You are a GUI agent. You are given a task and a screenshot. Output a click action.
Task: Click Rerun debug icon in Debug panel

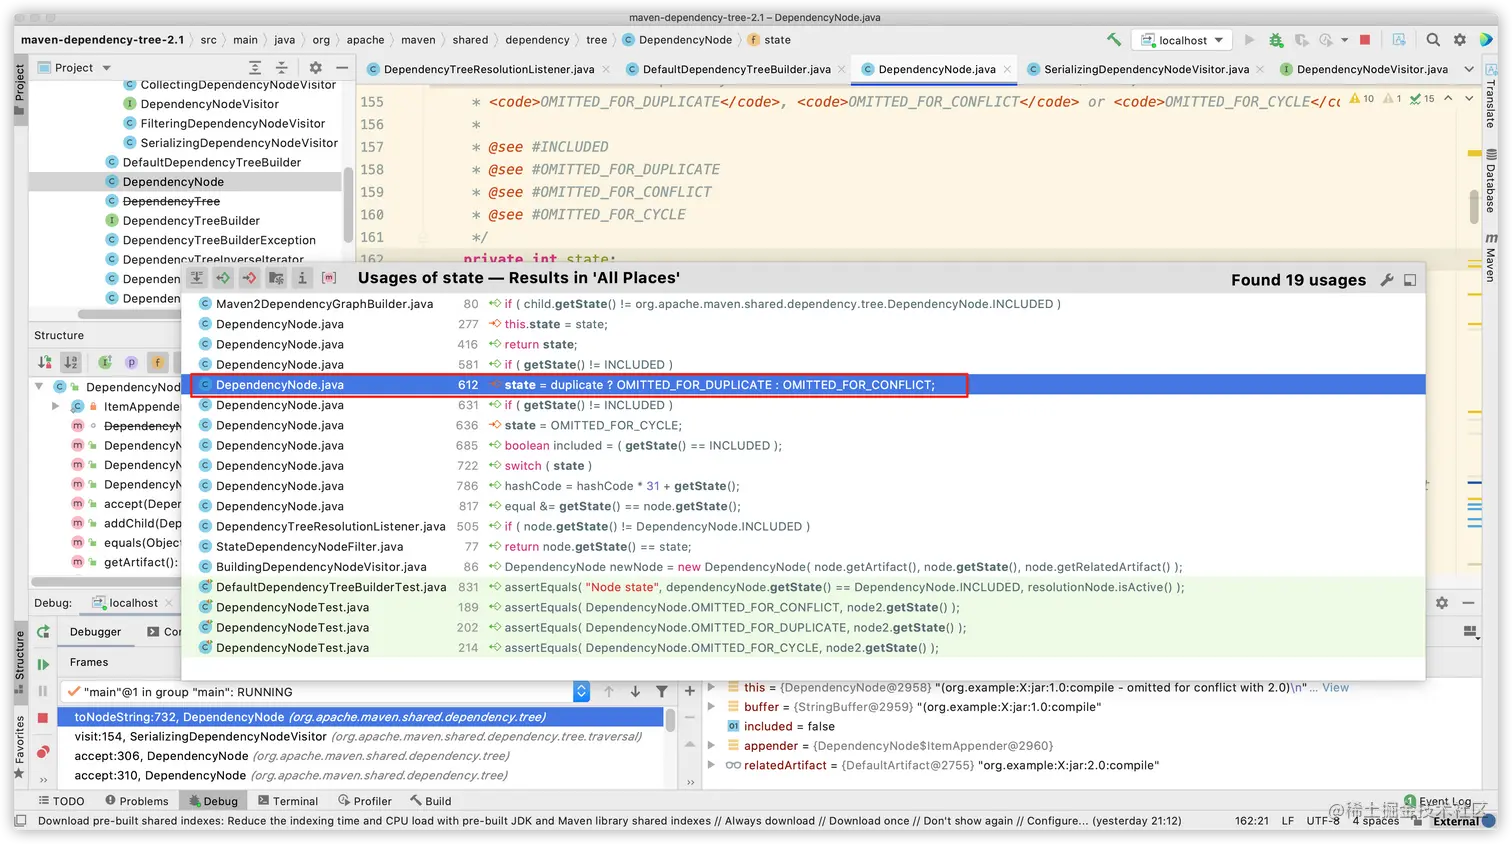click(43, 632)
